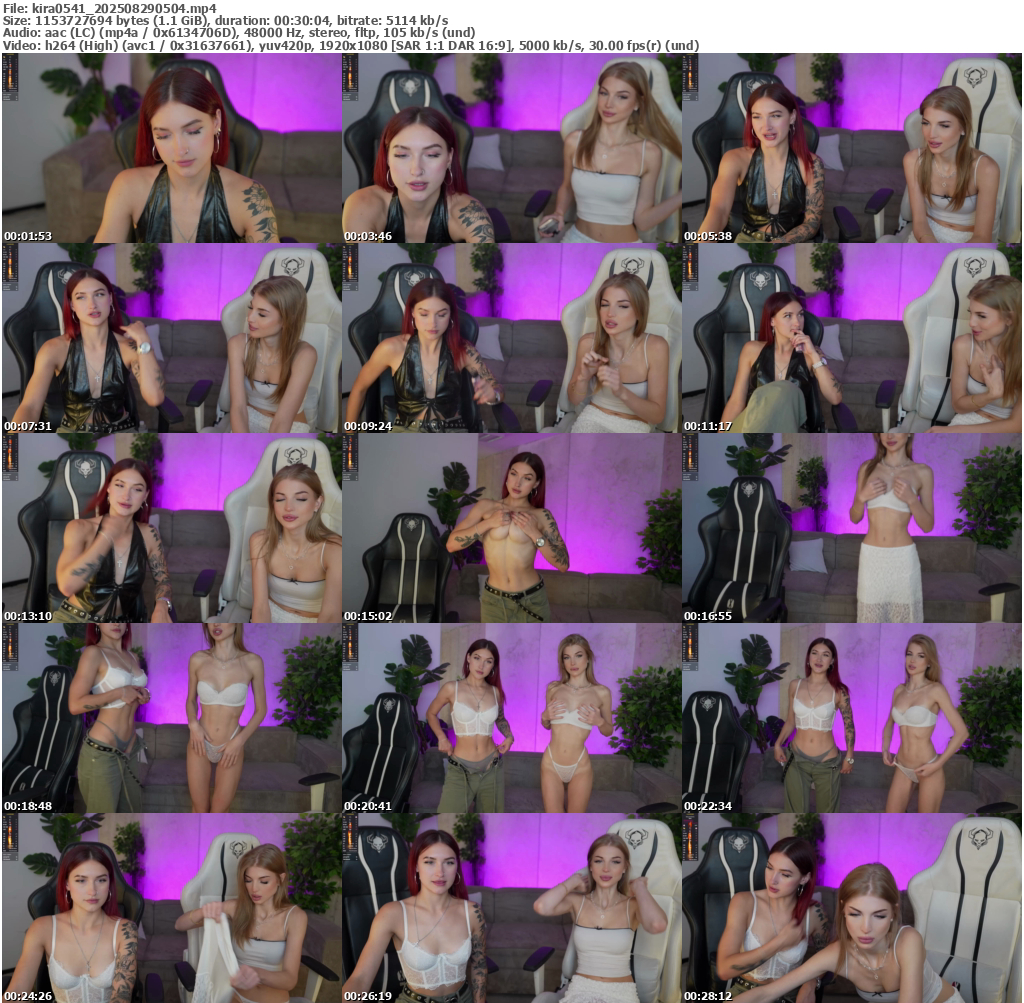
Task: Click the frame timestamped 00:22:34
Action: (852, 718)
